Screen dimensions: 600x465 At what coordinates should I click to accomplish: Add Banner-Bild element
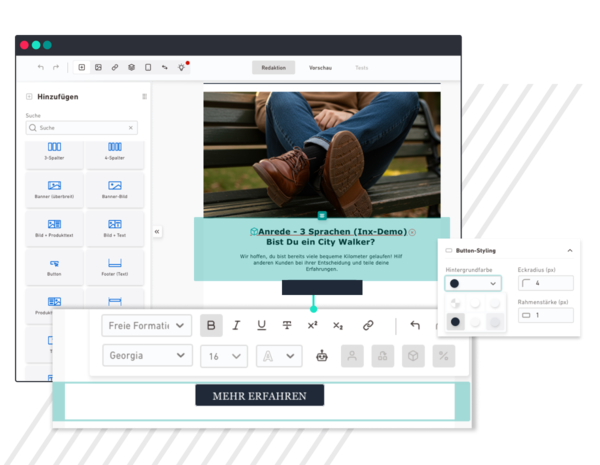(x=115, y=190)
